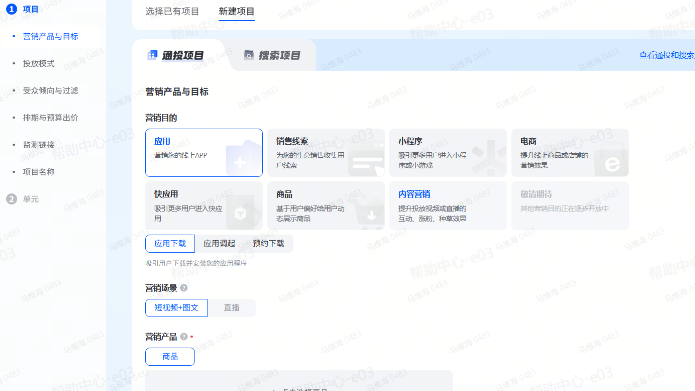Choose the 应用 marketing goal card

204,152
